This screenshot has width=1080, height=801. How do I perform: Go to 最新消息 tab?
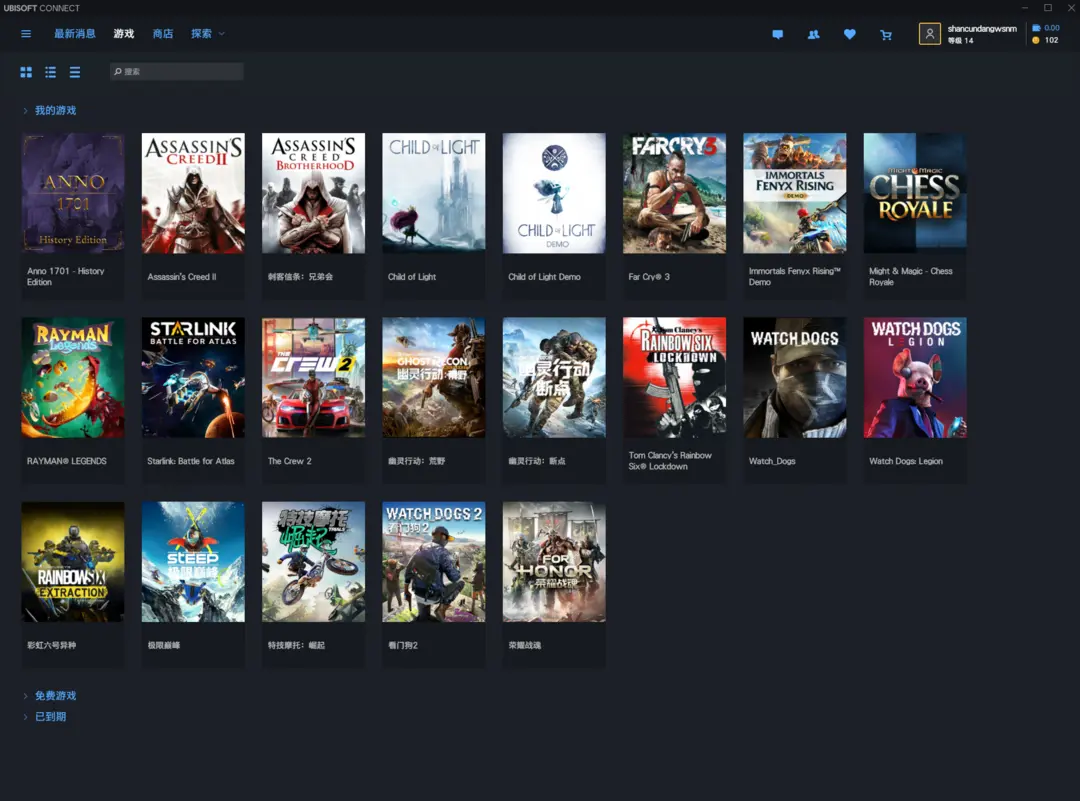75,34
